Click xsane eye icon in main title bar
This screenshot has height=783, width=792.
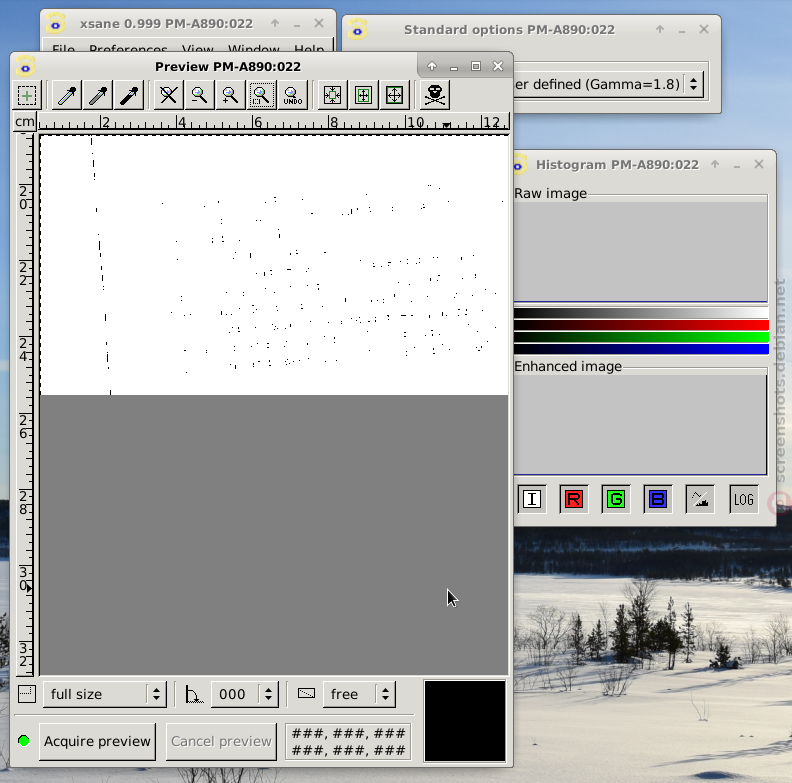tap(55, 24)
